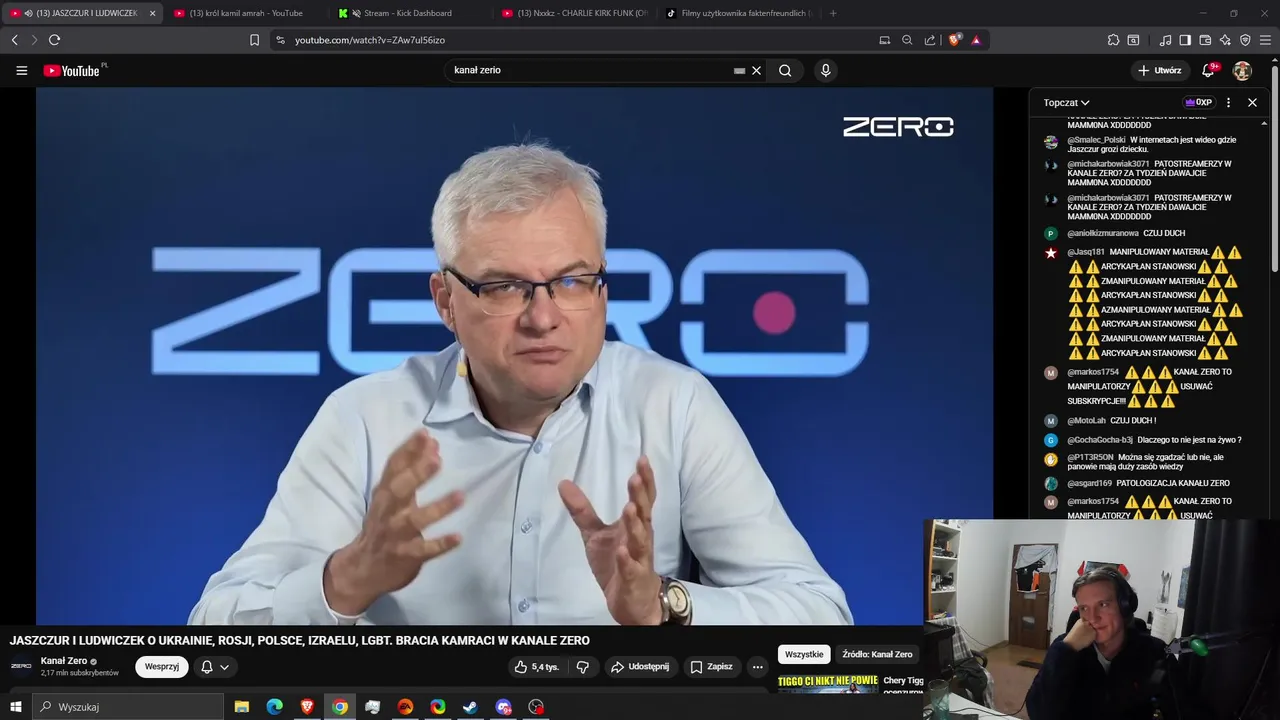Open the Brave VPN shield icon

pyautogui.click(x=1245, y=40)
